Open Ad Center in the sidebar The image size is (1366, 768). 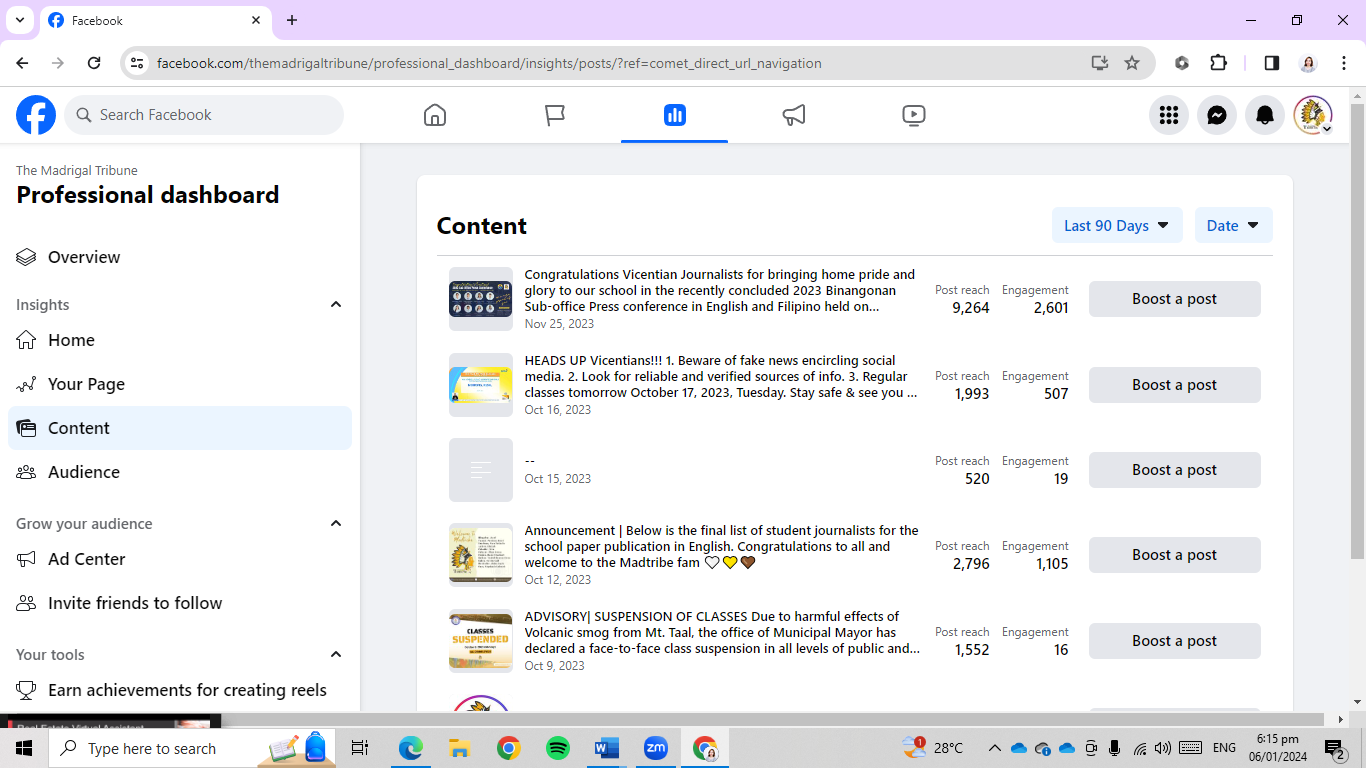pos(180,559)
